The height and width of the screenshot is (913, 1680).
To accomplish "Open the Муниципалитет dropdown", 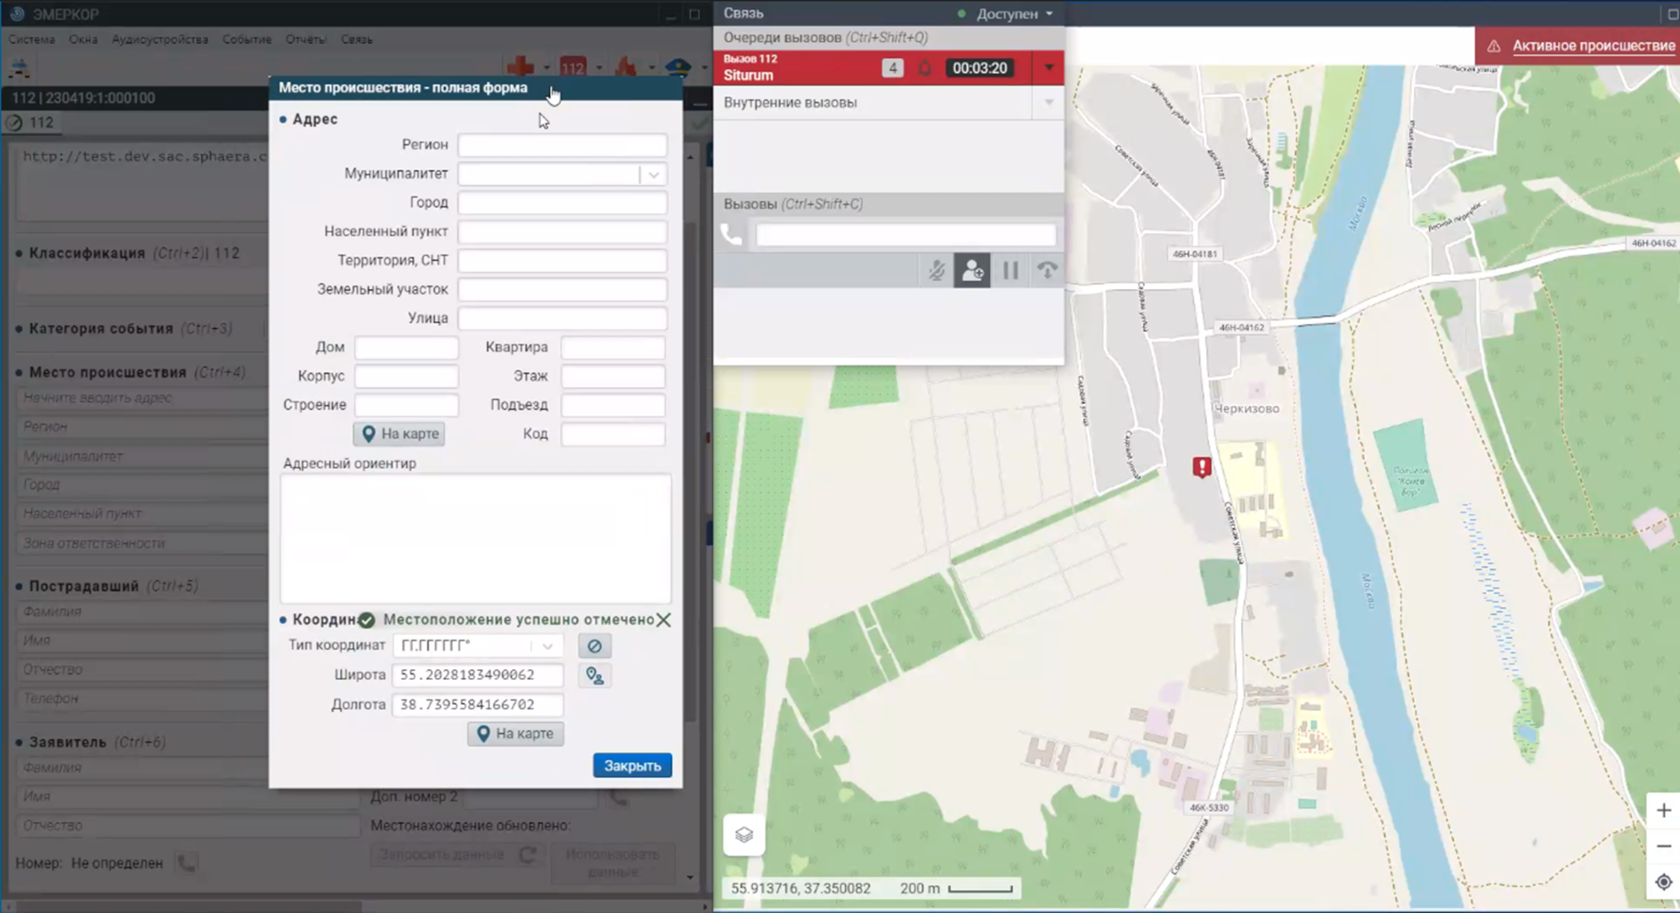I will pyautogui.click(x=653, y=174).
